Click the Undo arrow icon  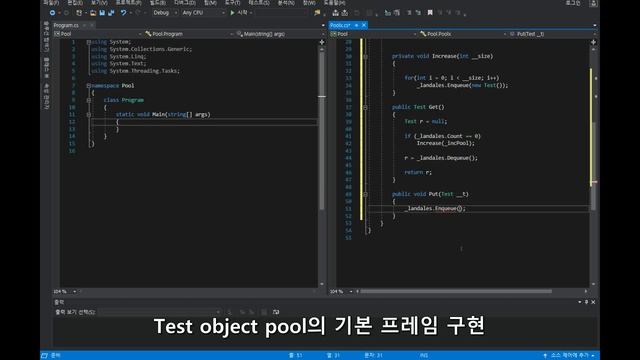123,13
